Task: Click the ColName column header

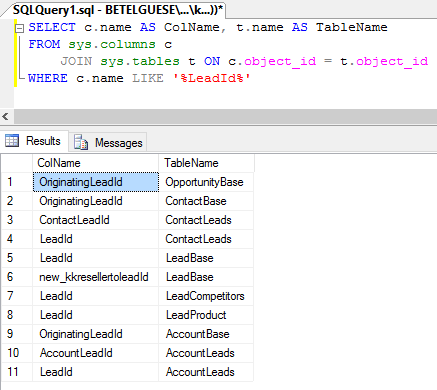Action: 96,163
